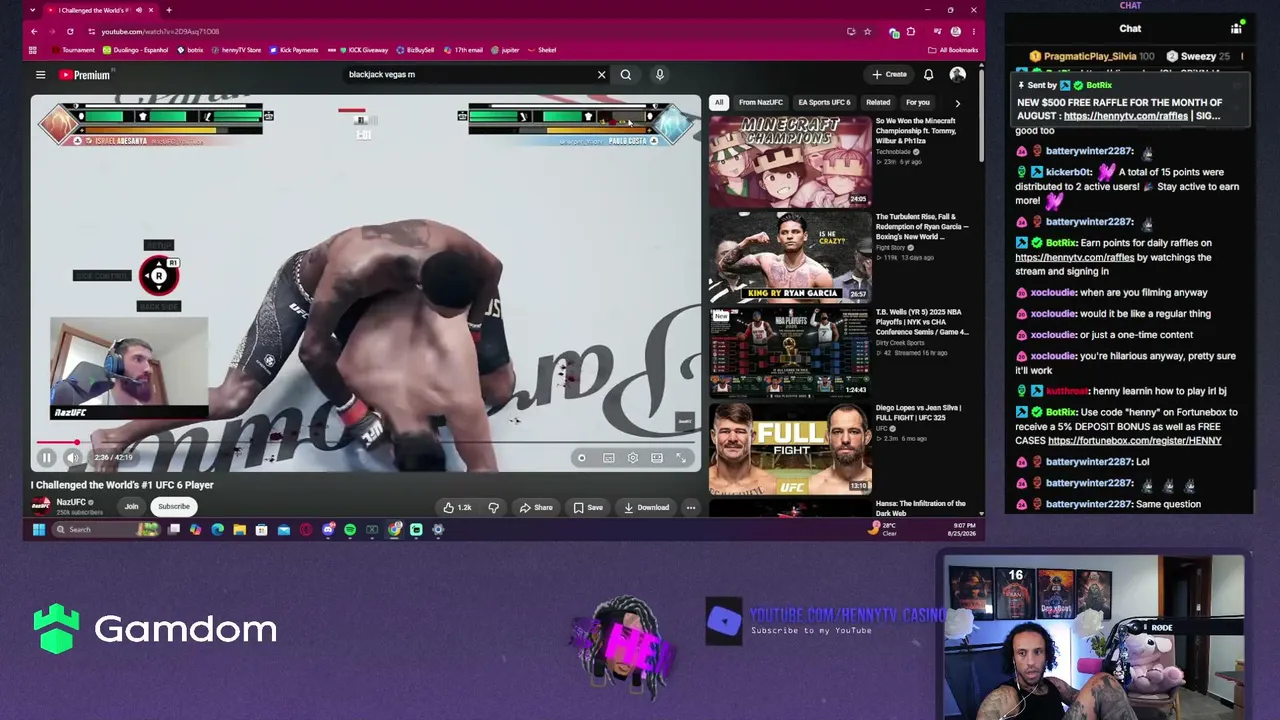
Task: Open the 2025 NBA Playoffs video thumbnail
Action: [x=790, y=353]
